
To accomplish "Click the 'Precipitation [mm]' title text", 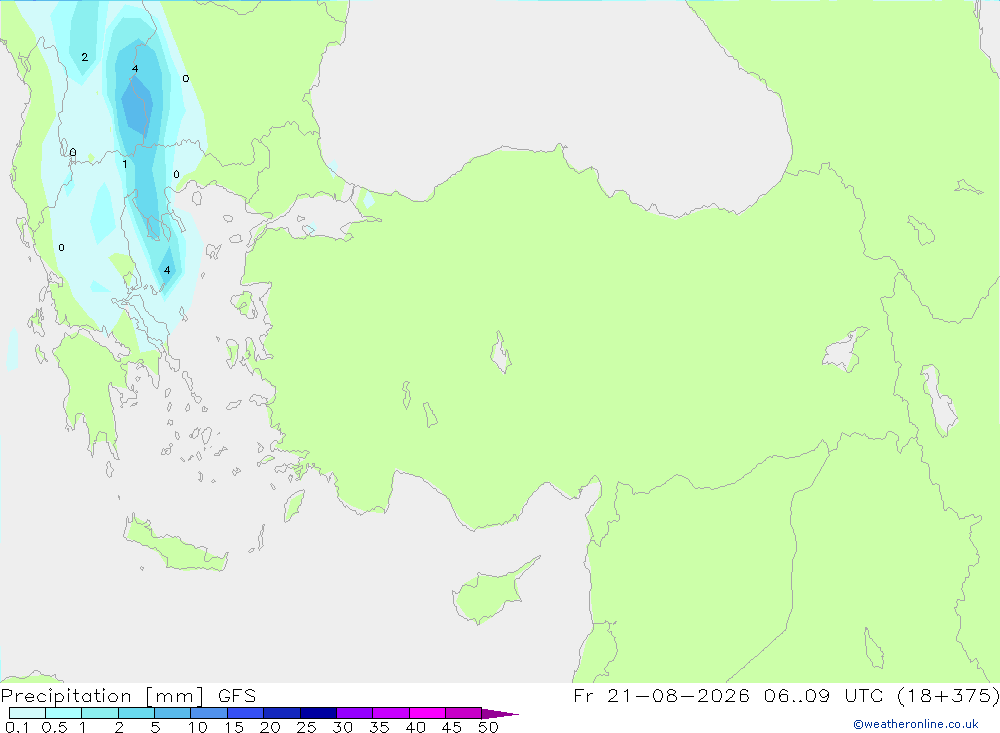I will 102,696.
